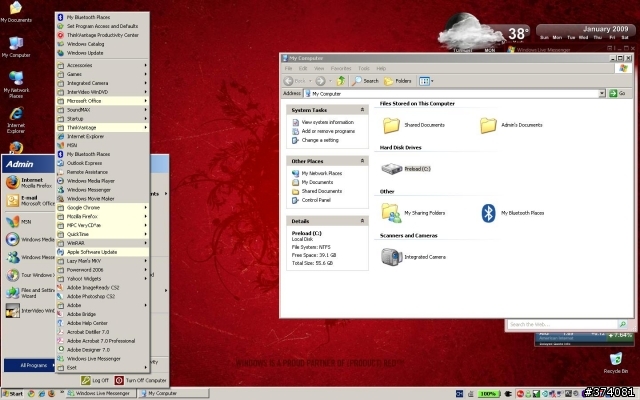
Task: Click the Log Off button
Action: (95, 380)
